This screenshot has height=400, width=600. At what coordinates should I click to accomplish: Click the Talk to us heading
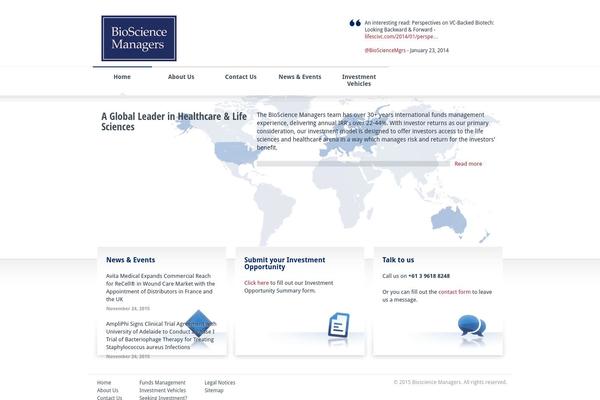coord(398,260)
